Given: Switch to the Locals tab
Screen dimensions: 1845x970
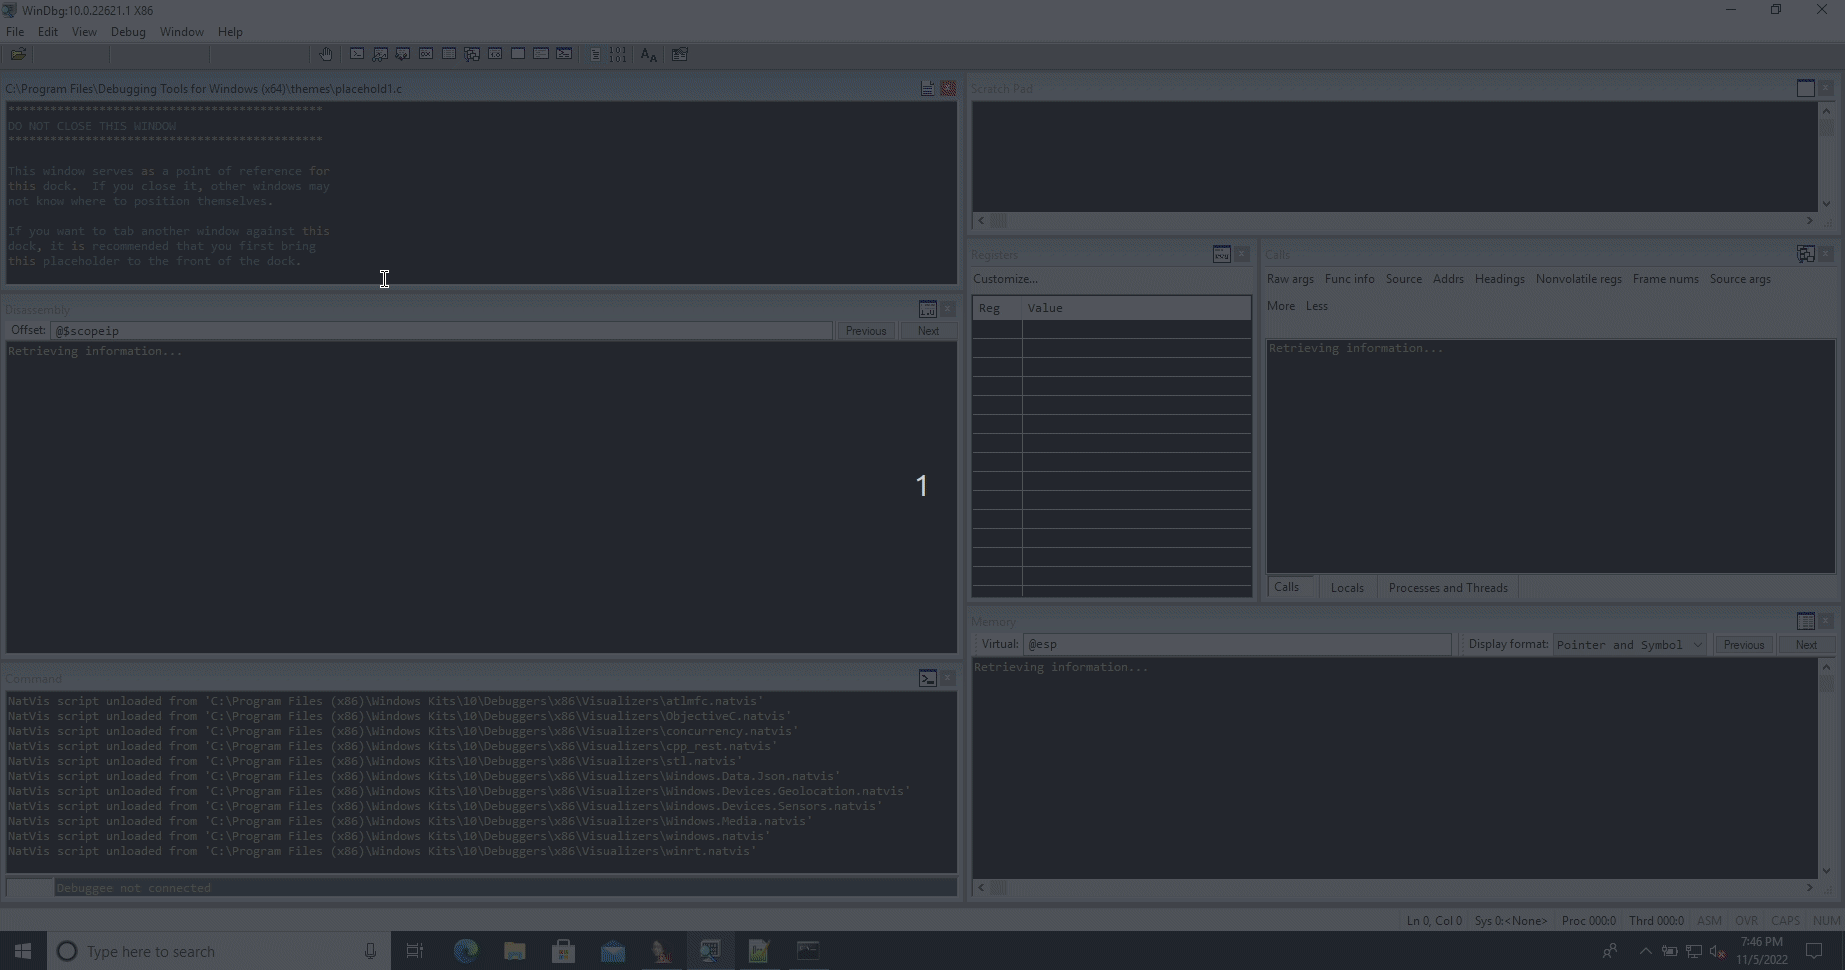Looking at the screenshot, I should (x=1347, y=588).
